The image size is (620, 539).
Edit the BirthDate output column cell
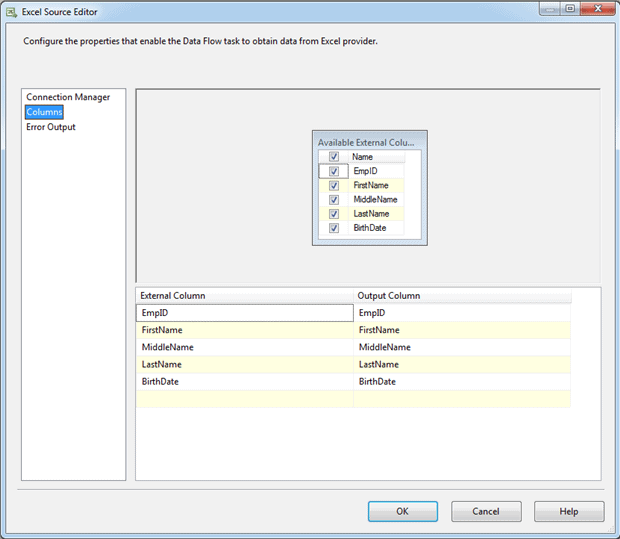[x=462, y=382]
